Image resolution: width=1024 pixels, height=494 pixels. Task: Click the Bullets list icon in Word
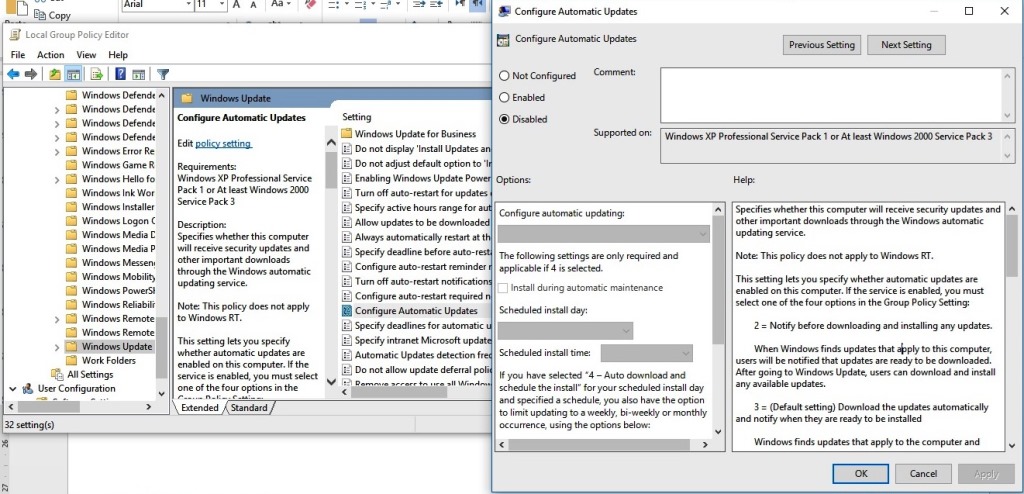pos(334,4)
